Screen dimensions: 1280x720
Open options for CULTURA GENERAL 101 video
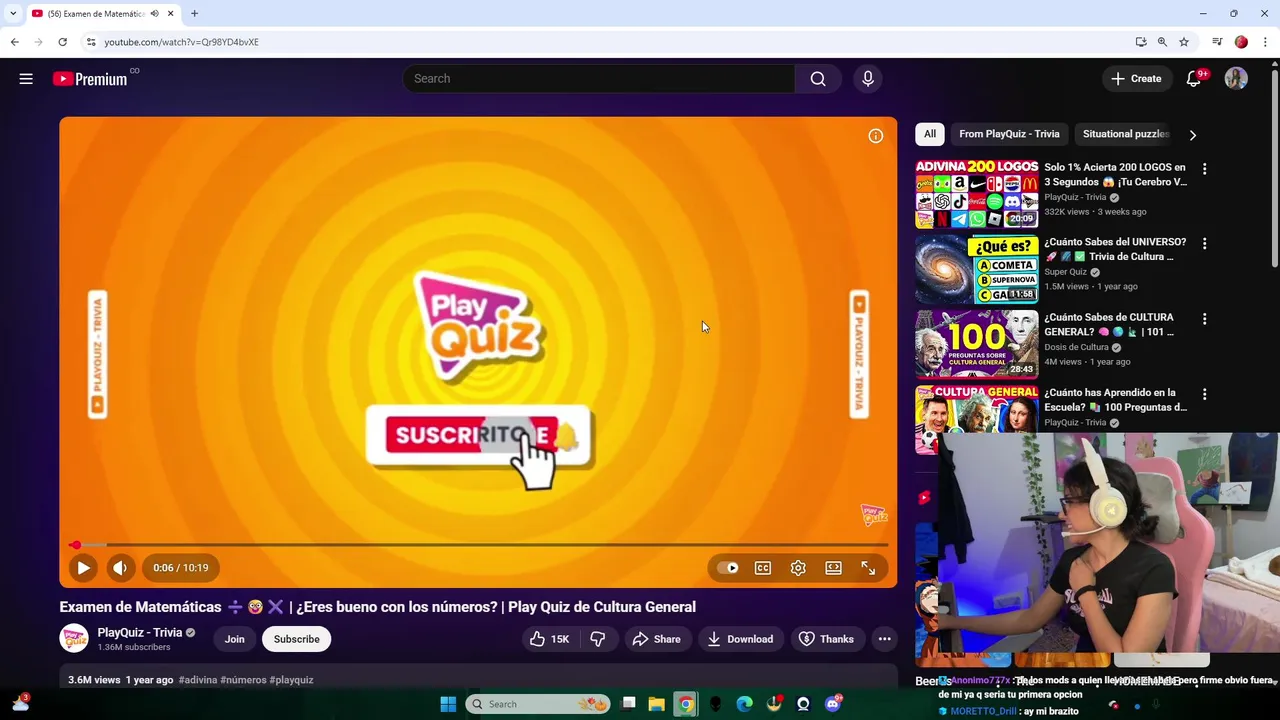click(x=1204, y=319)
